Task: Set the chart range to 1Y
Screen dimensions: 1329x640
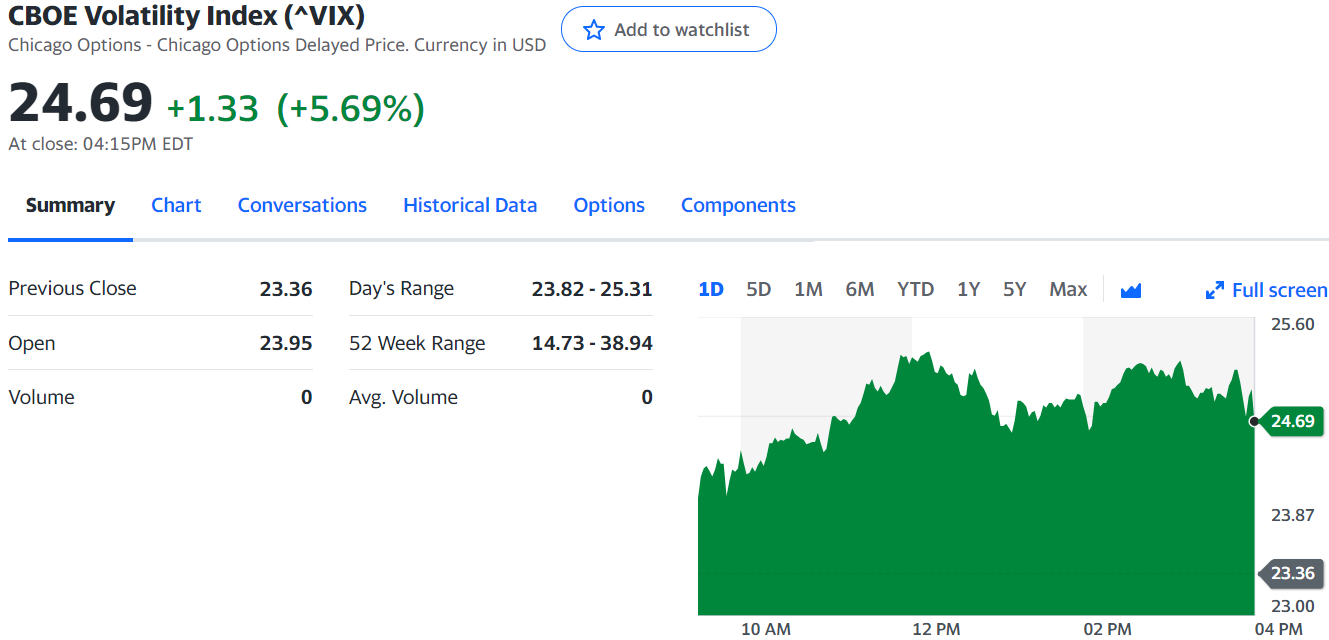Action: 968,290
